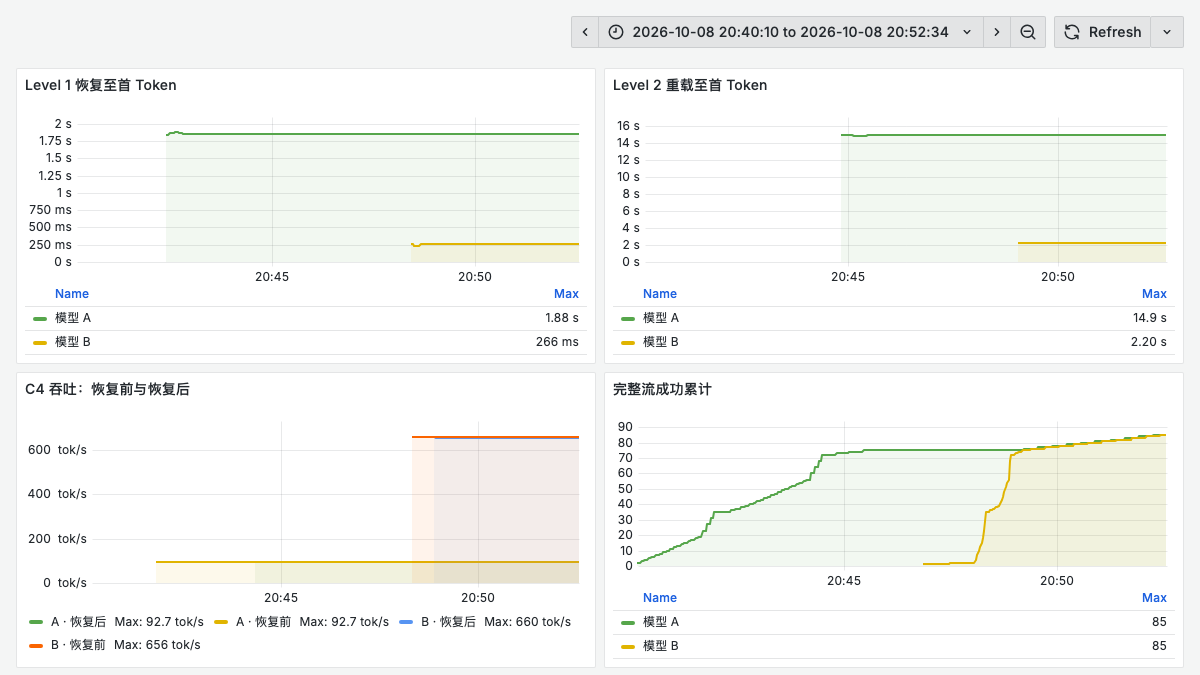Toggle 模型 B series in 完整流成功累计 legend
This screenshot has height=675, width=1200.
[x=661, y=646]
